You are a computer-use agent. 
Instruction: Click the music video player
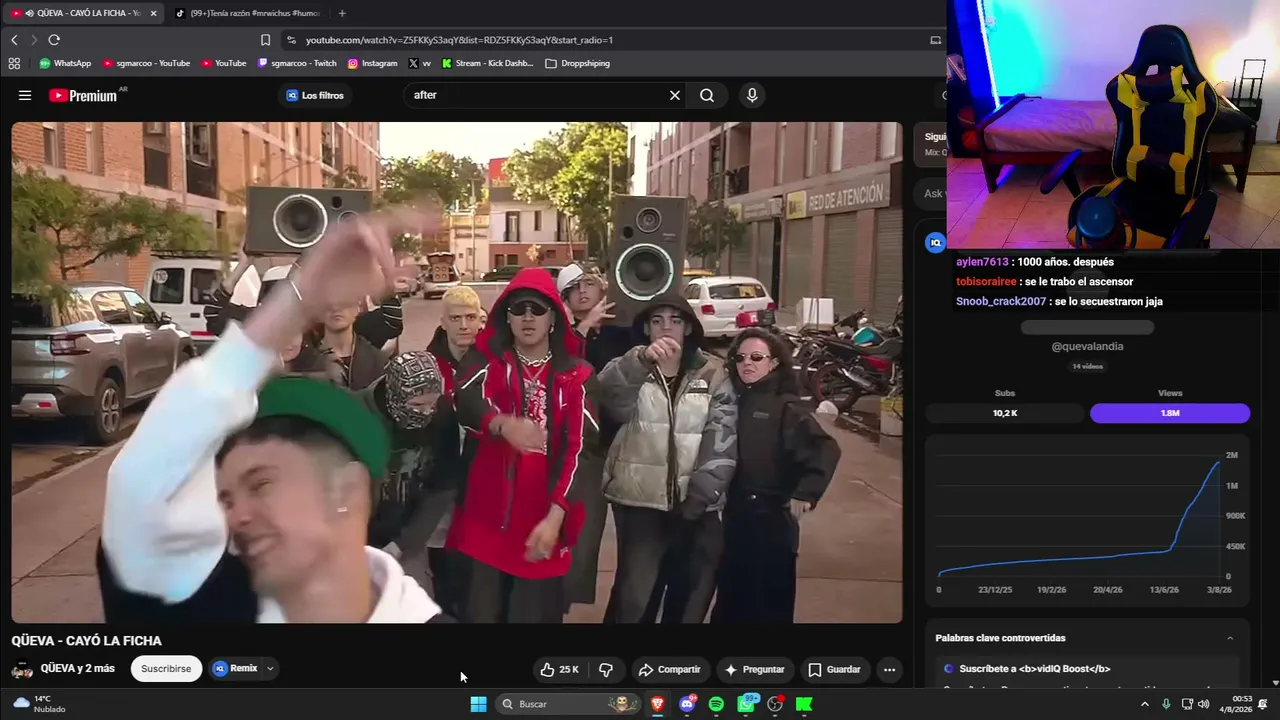[x=457, y=372]
